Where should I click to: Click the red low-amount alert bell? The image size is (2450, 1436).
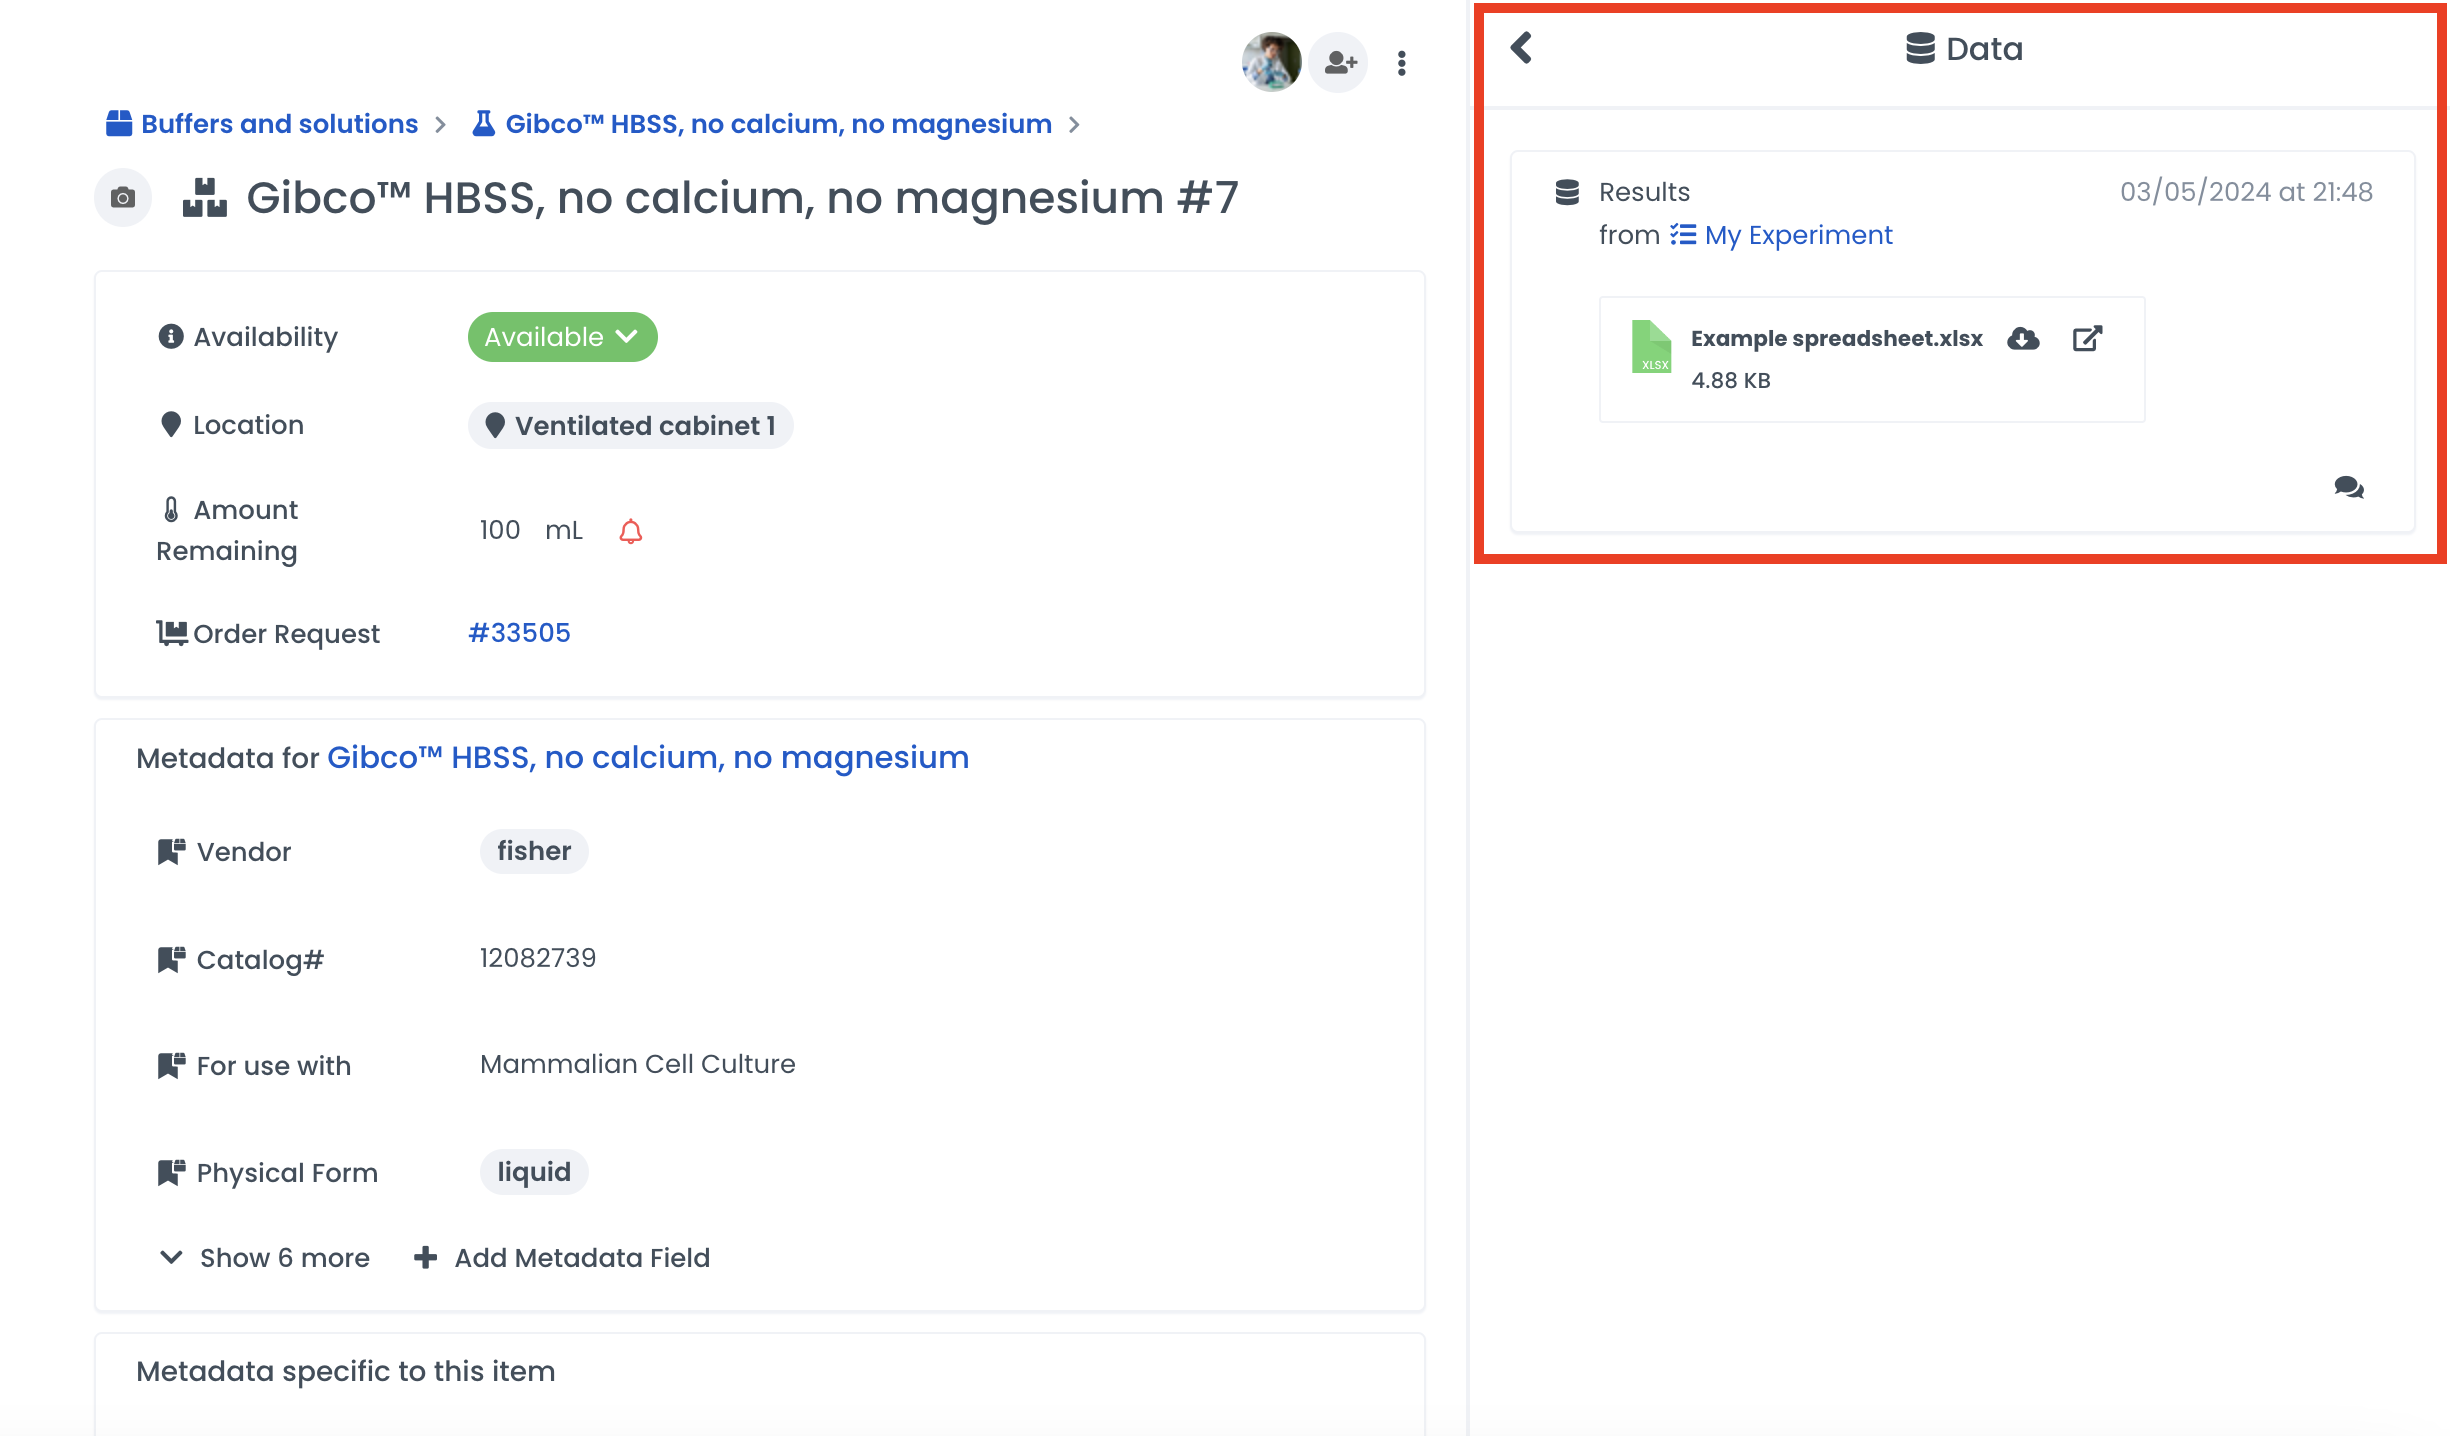click(630, 531)
